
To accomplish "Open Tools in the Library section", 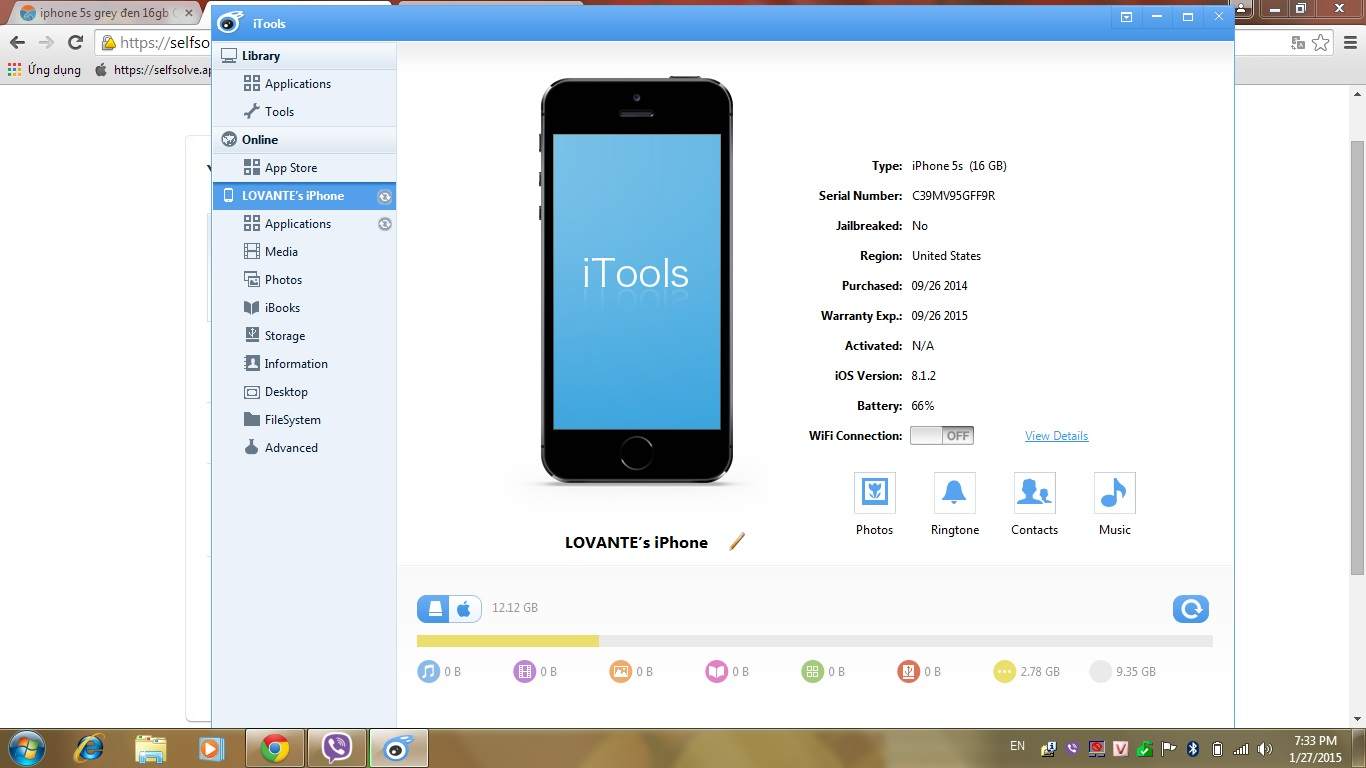I will [304, 112].
